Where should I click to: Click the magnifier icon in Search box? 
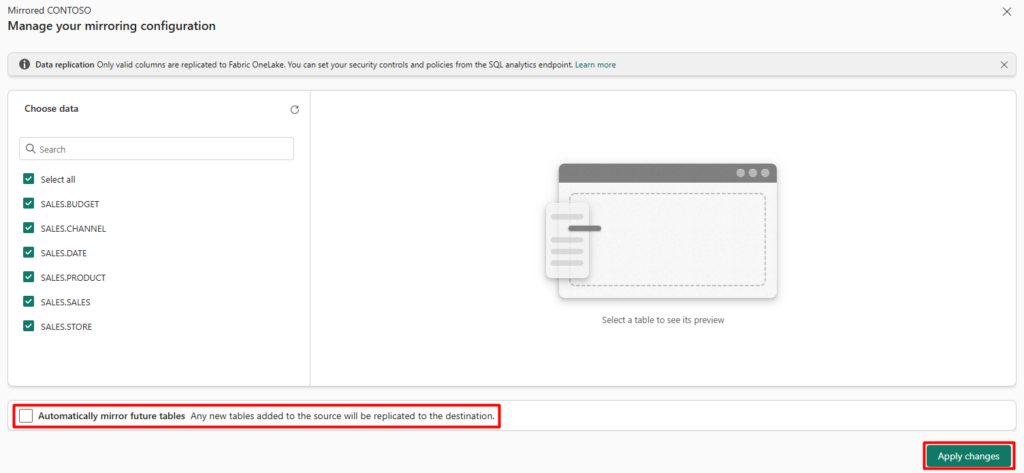[30, 149]
